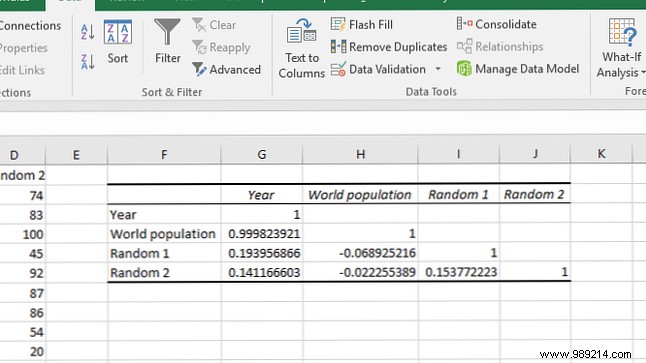
Task: Select column H header
Action: (360, 155)
